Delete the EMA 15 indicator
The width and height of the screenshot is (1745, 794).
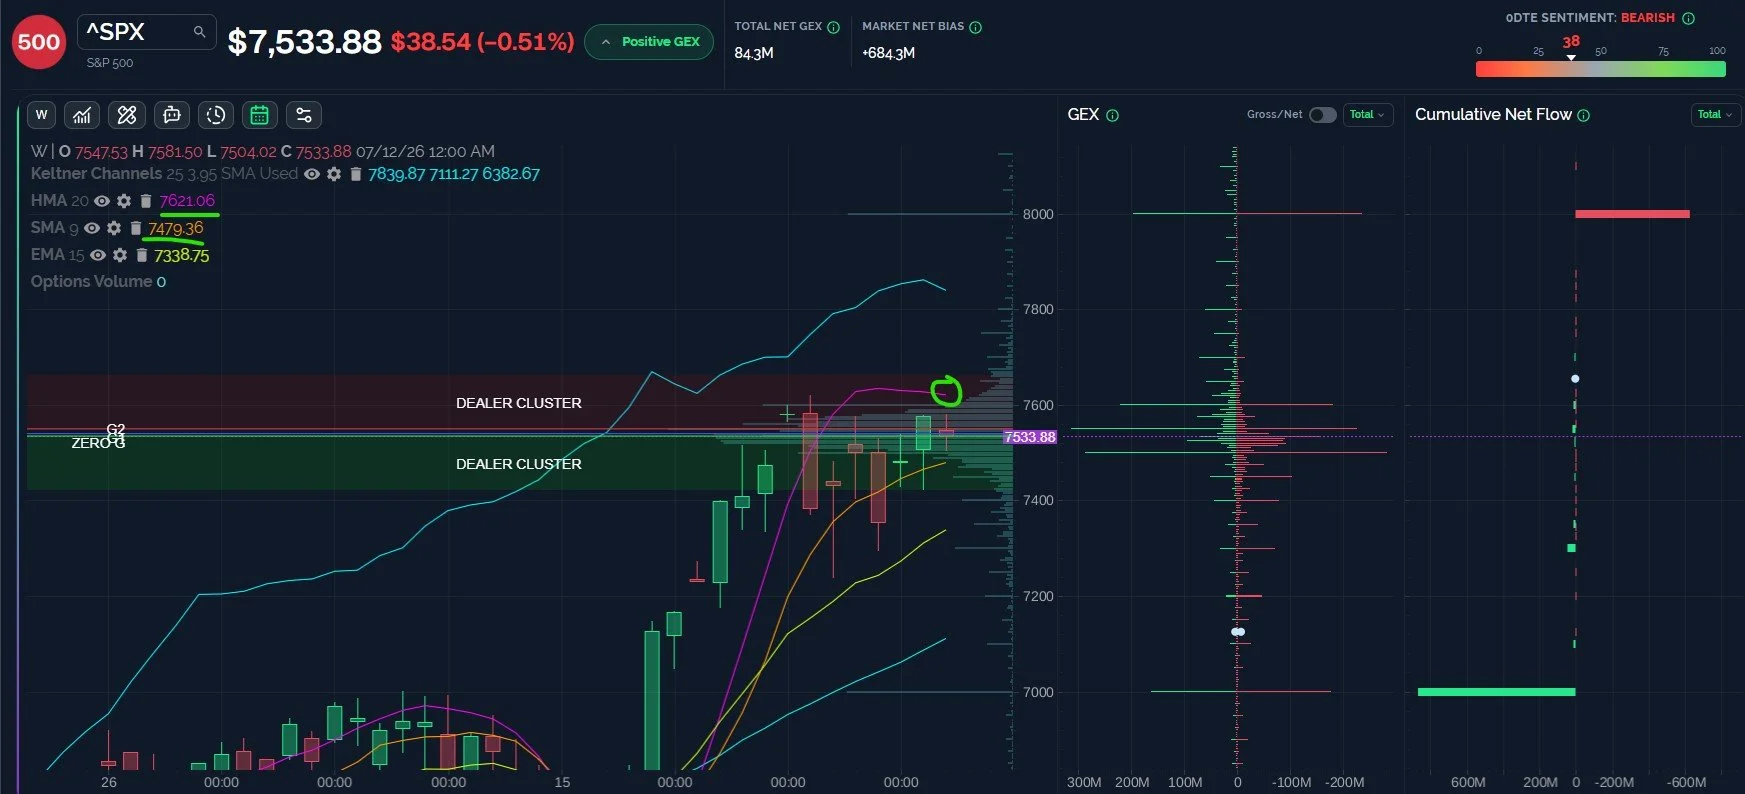tap(141, 255)
